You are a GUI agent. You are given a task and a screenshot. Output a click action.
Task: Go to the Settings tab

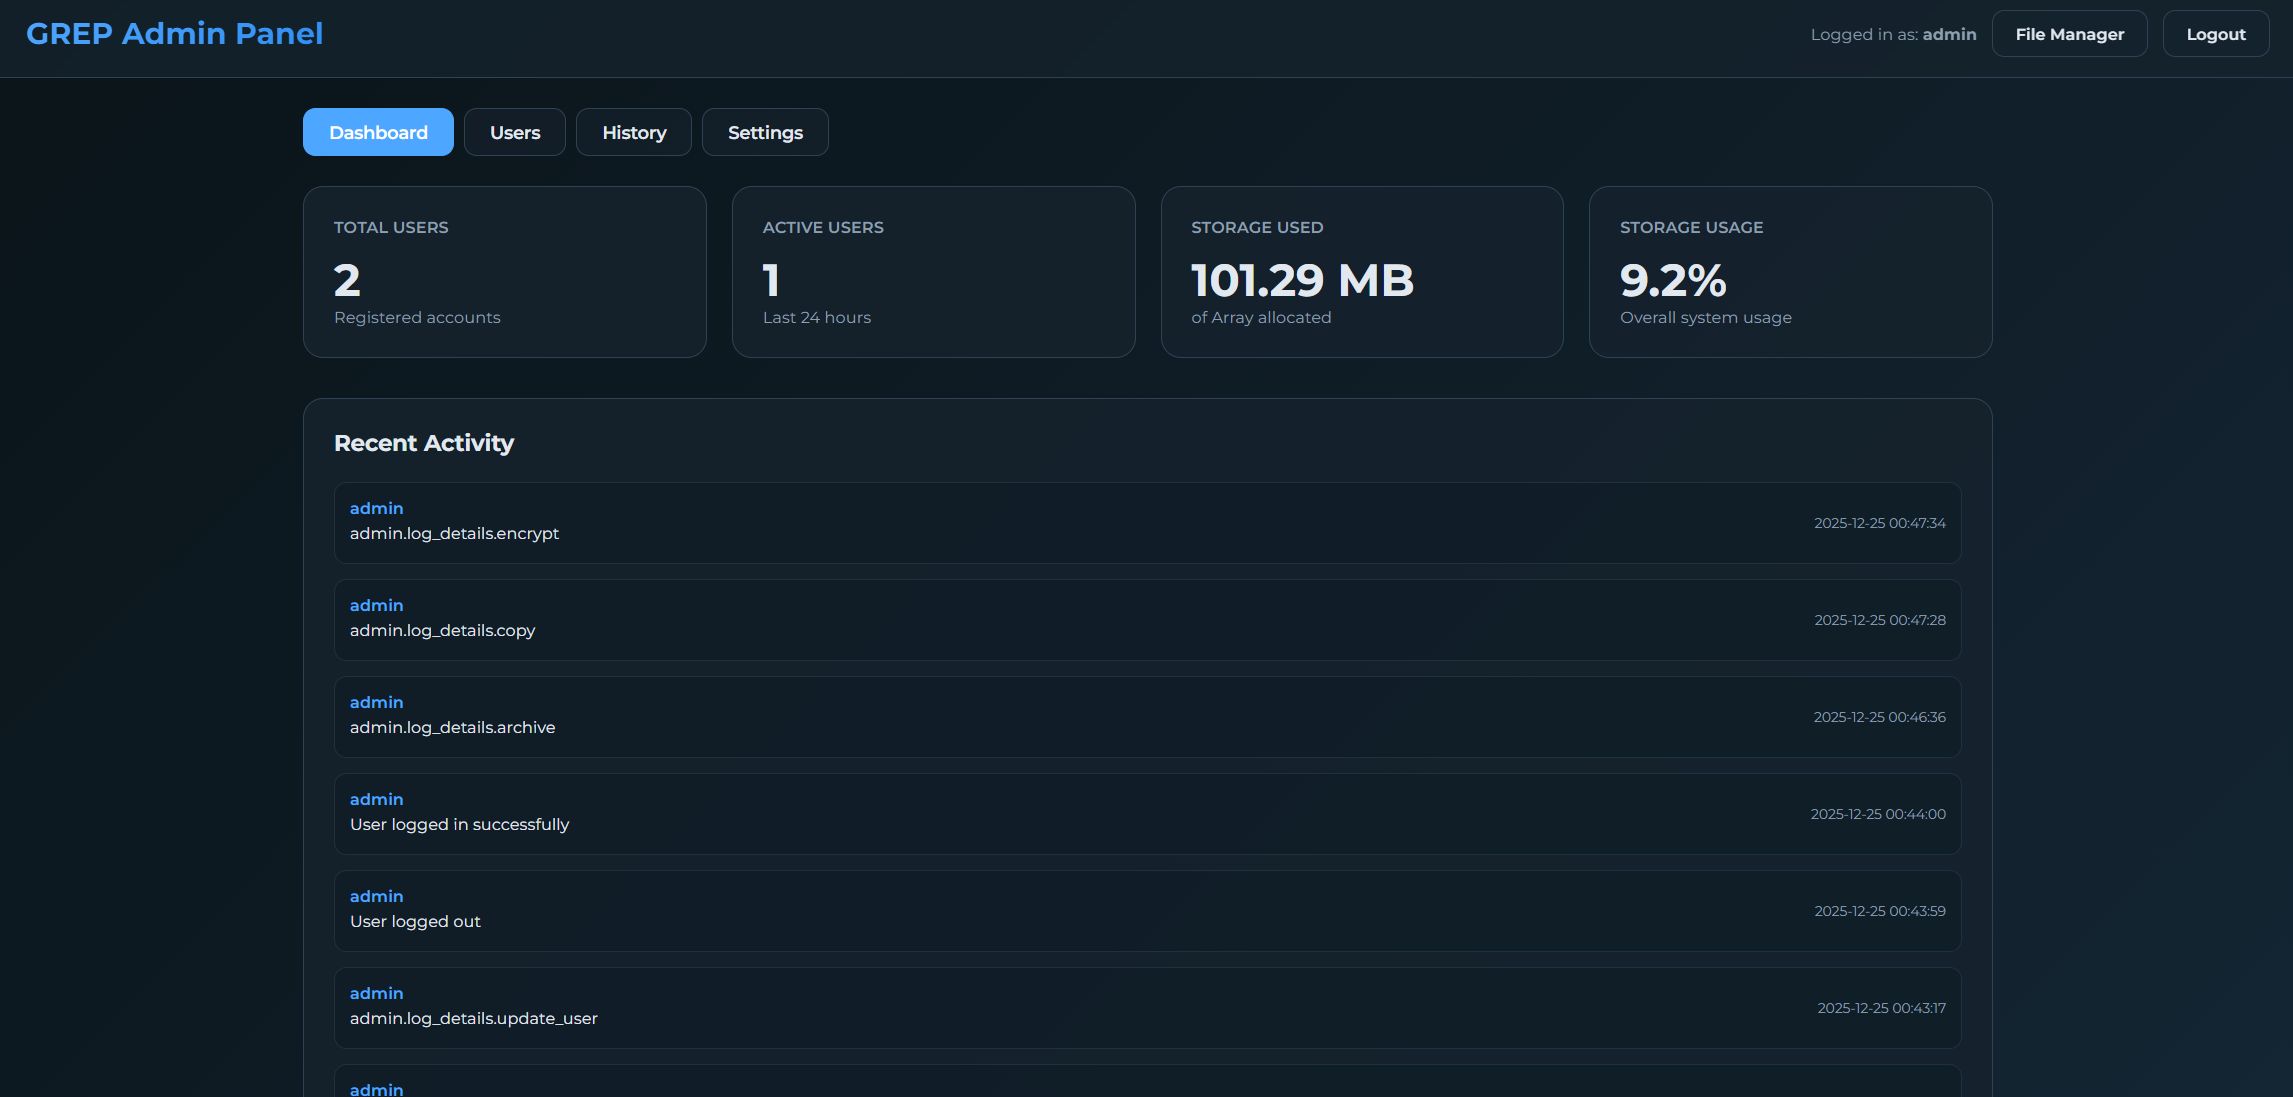(x=765, y=132)
